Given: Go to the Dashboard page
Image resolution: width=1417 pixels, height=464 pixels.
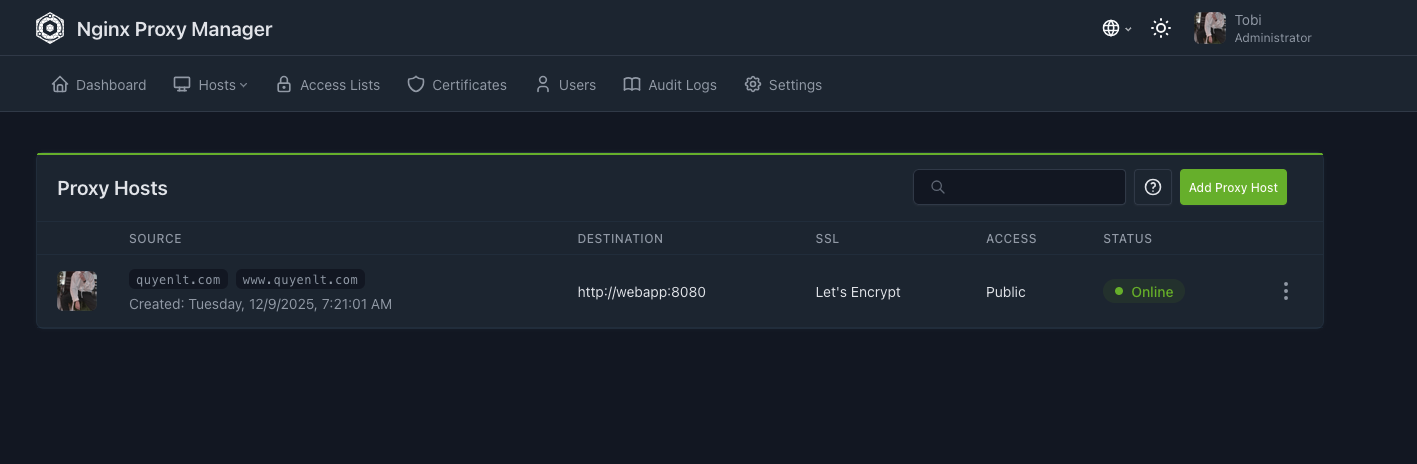Looking at the screenshot, I should (x=99, y=85).
